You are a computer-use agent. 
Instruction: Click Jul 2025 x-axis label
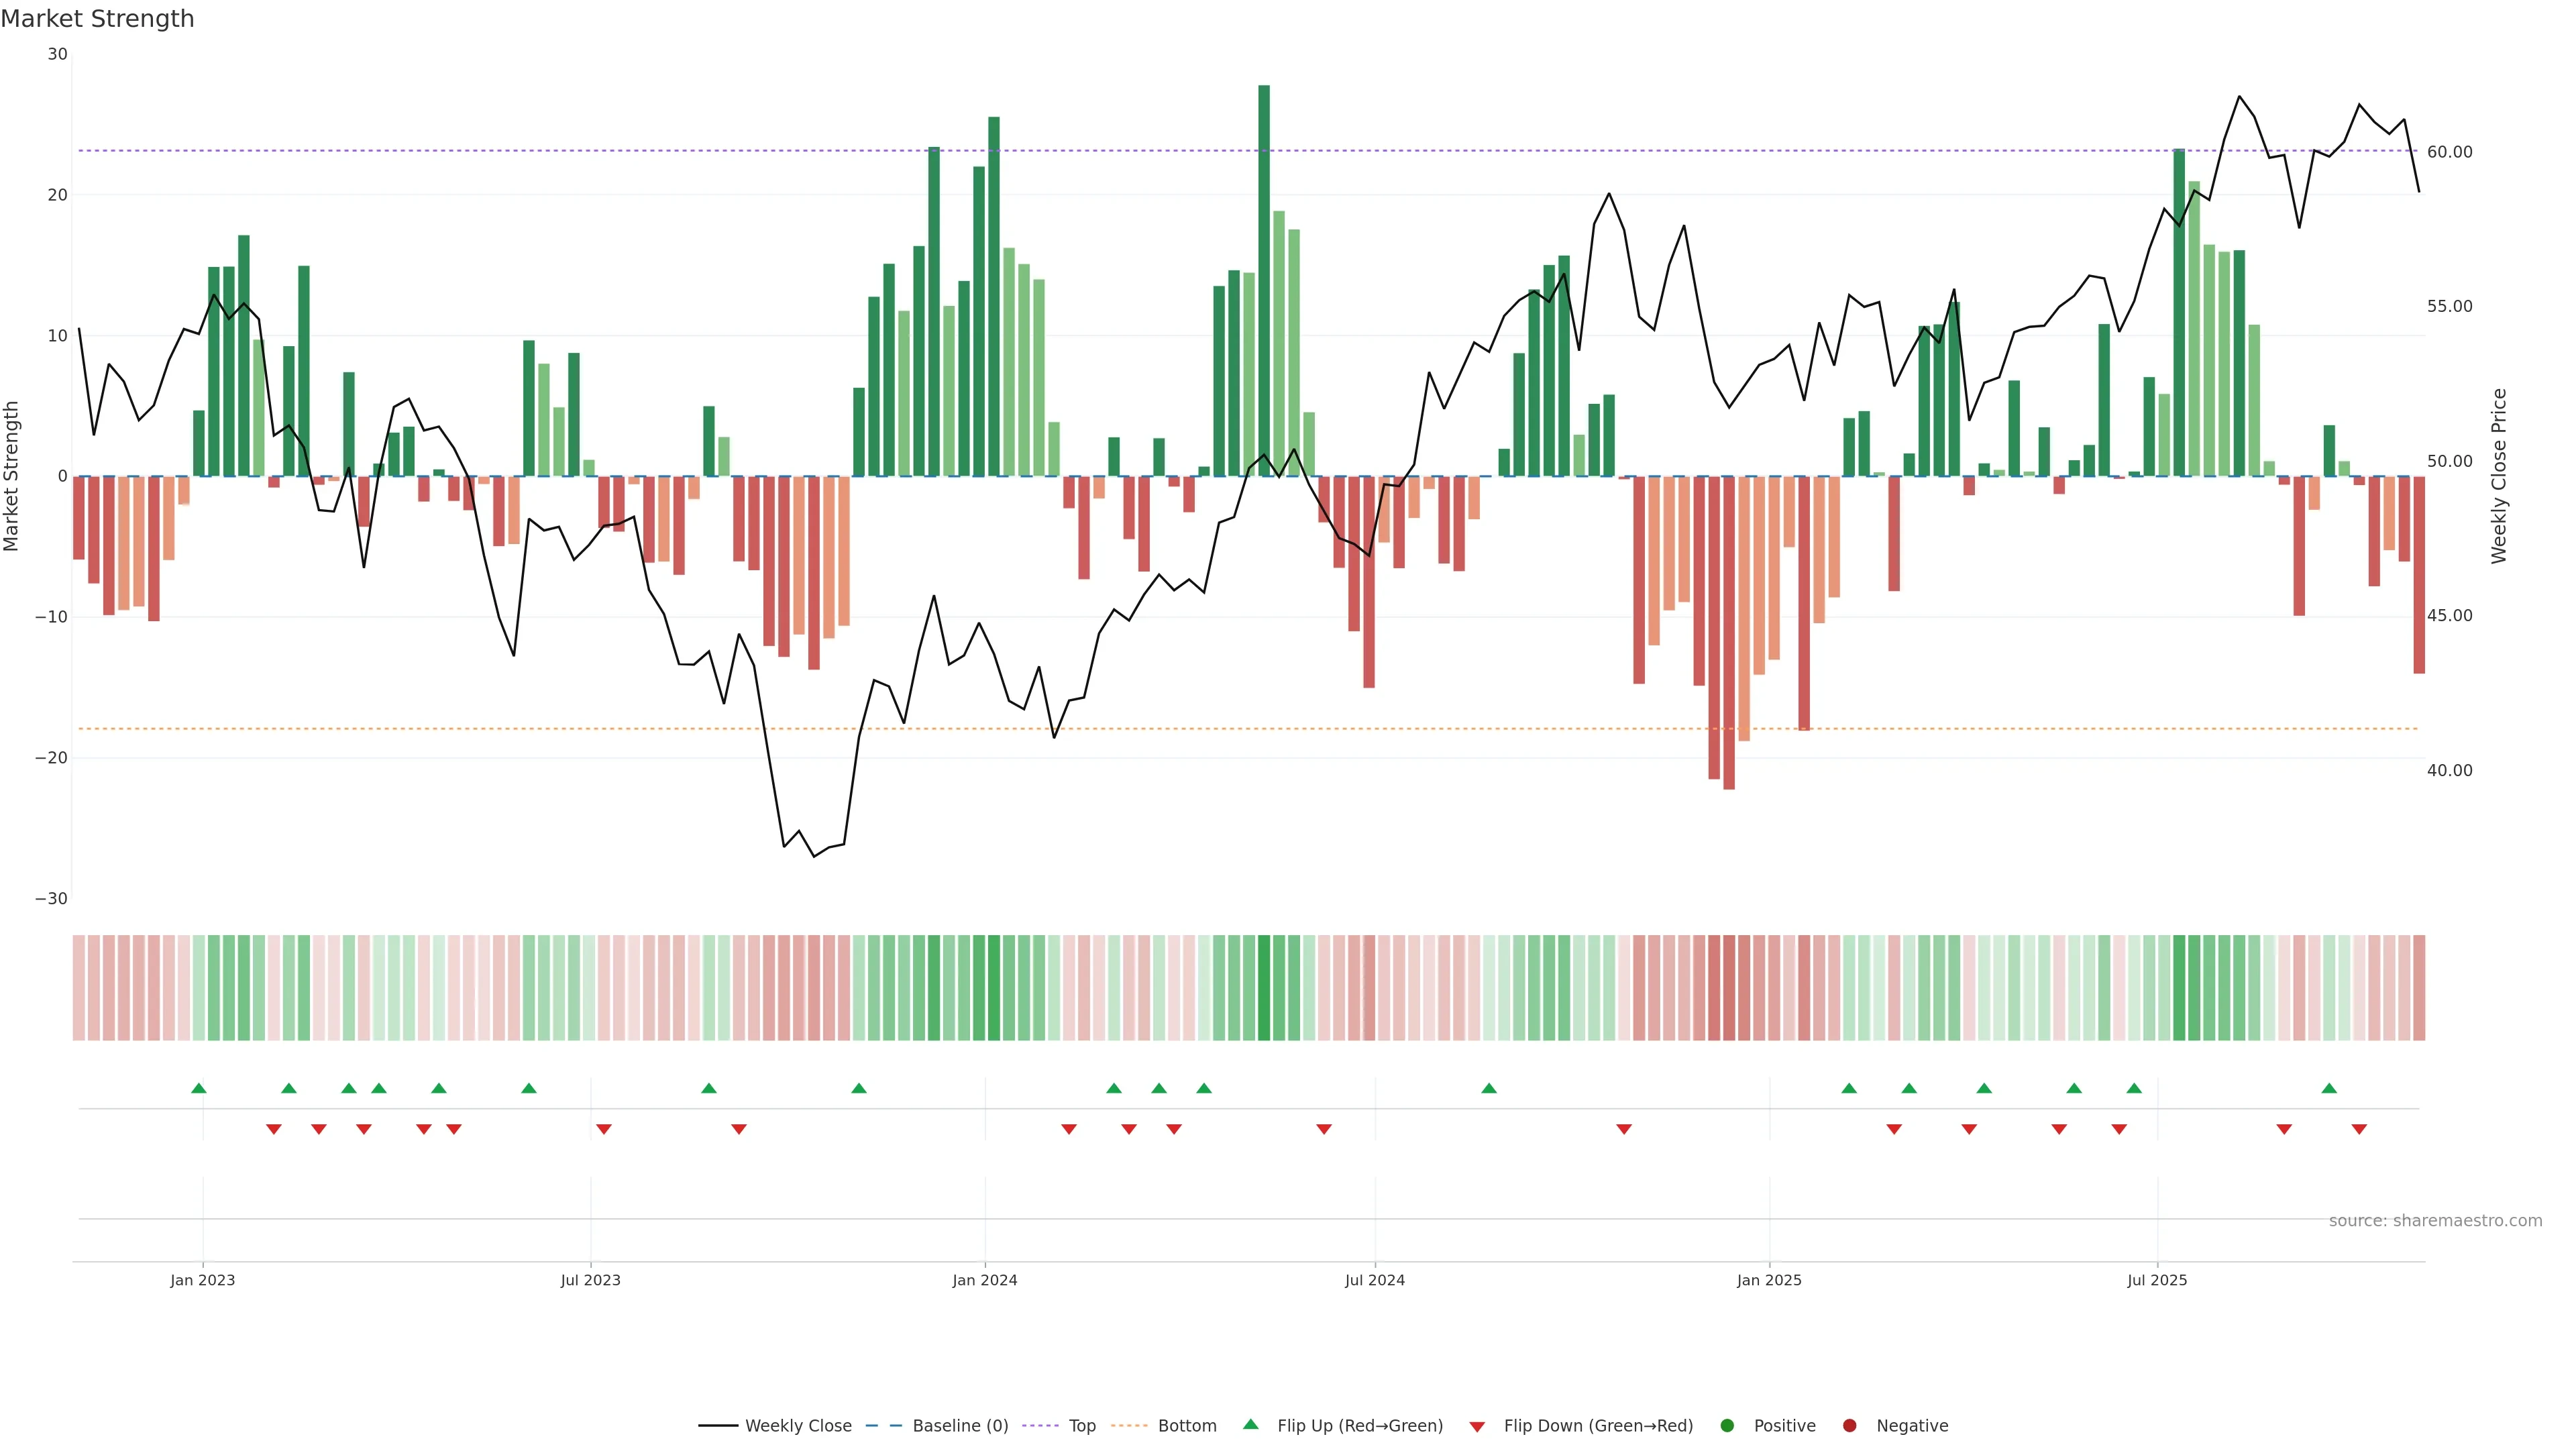(2157, 1280)
